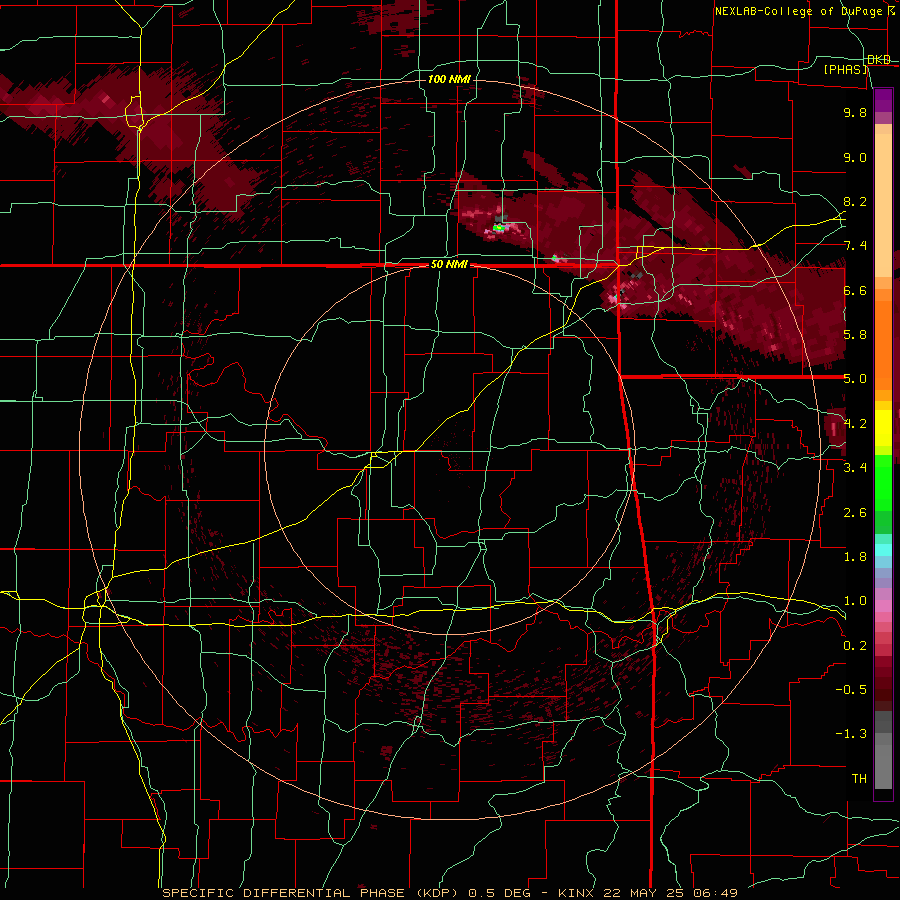Click the 7.4 value on color scale
900x900 pixels.
(x=855, y=246)
